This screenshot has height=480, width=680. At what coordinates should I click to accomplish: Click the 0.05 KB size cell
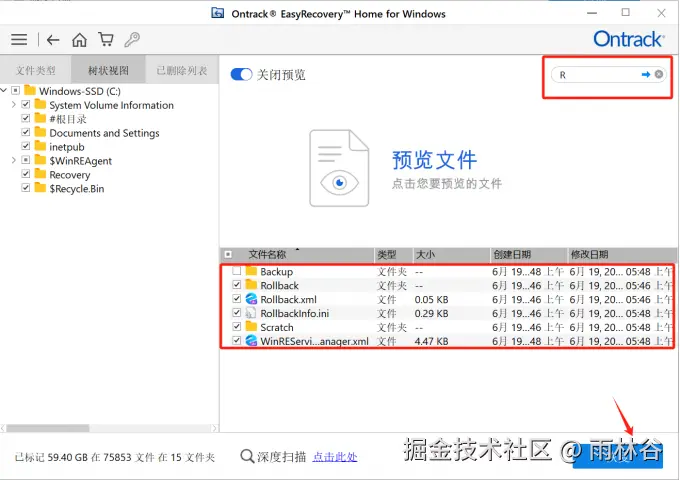tap(432, 300)
